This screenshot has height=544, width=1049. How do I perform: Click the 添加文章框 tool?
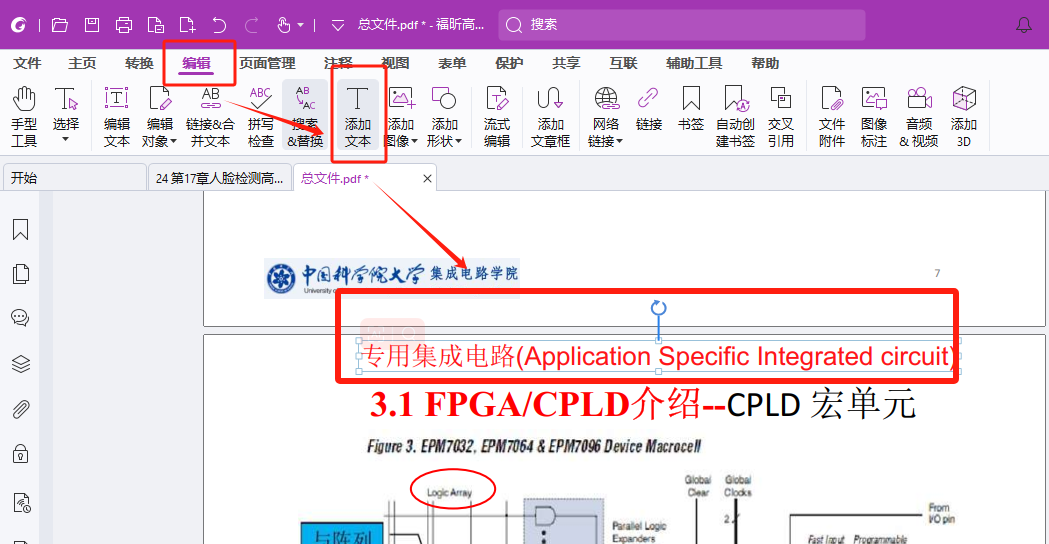click(x=550, y=116)
